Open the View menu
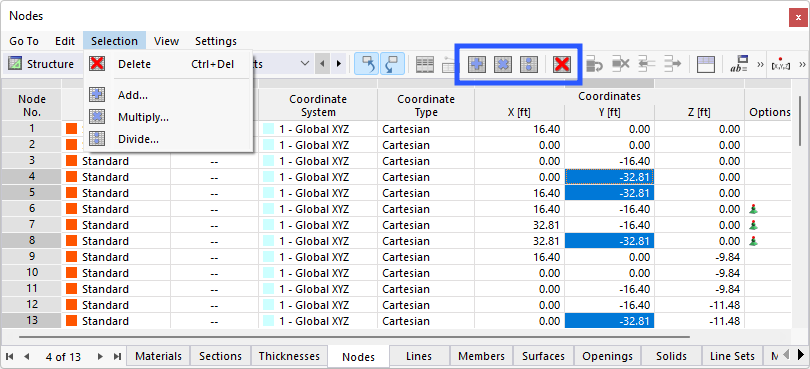 point(166,41)
